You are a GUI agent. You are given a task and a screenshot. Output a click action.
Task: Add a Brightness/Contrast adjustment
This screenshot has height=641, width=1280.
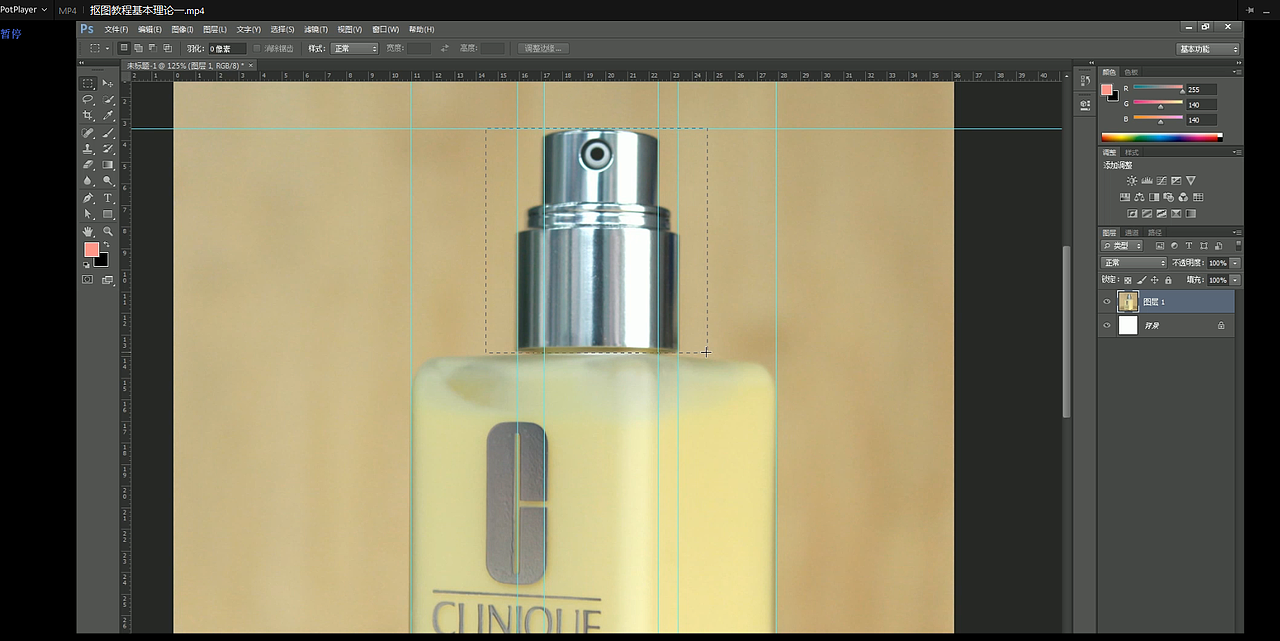click(x=1131, y=181)
